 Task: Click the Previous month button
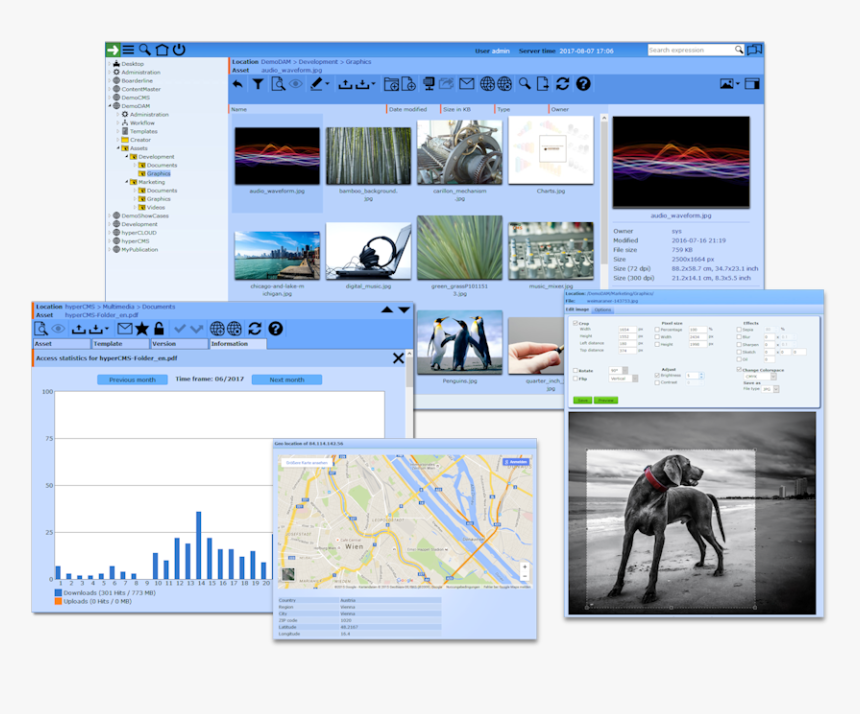132,379
